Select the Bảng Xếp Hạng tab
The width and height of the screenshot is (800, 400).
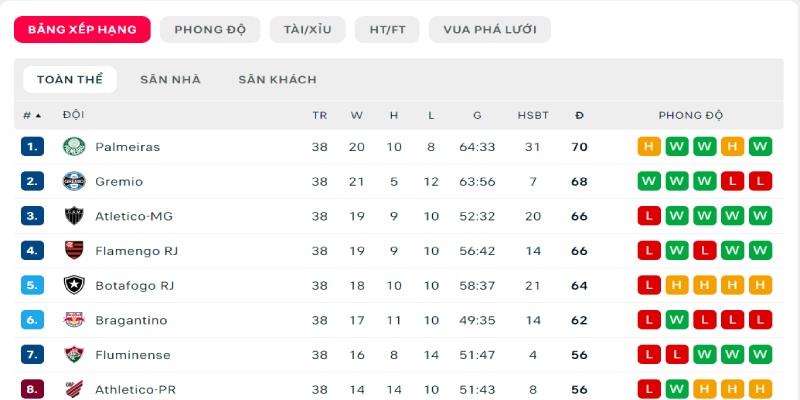(x=82, y=30)
